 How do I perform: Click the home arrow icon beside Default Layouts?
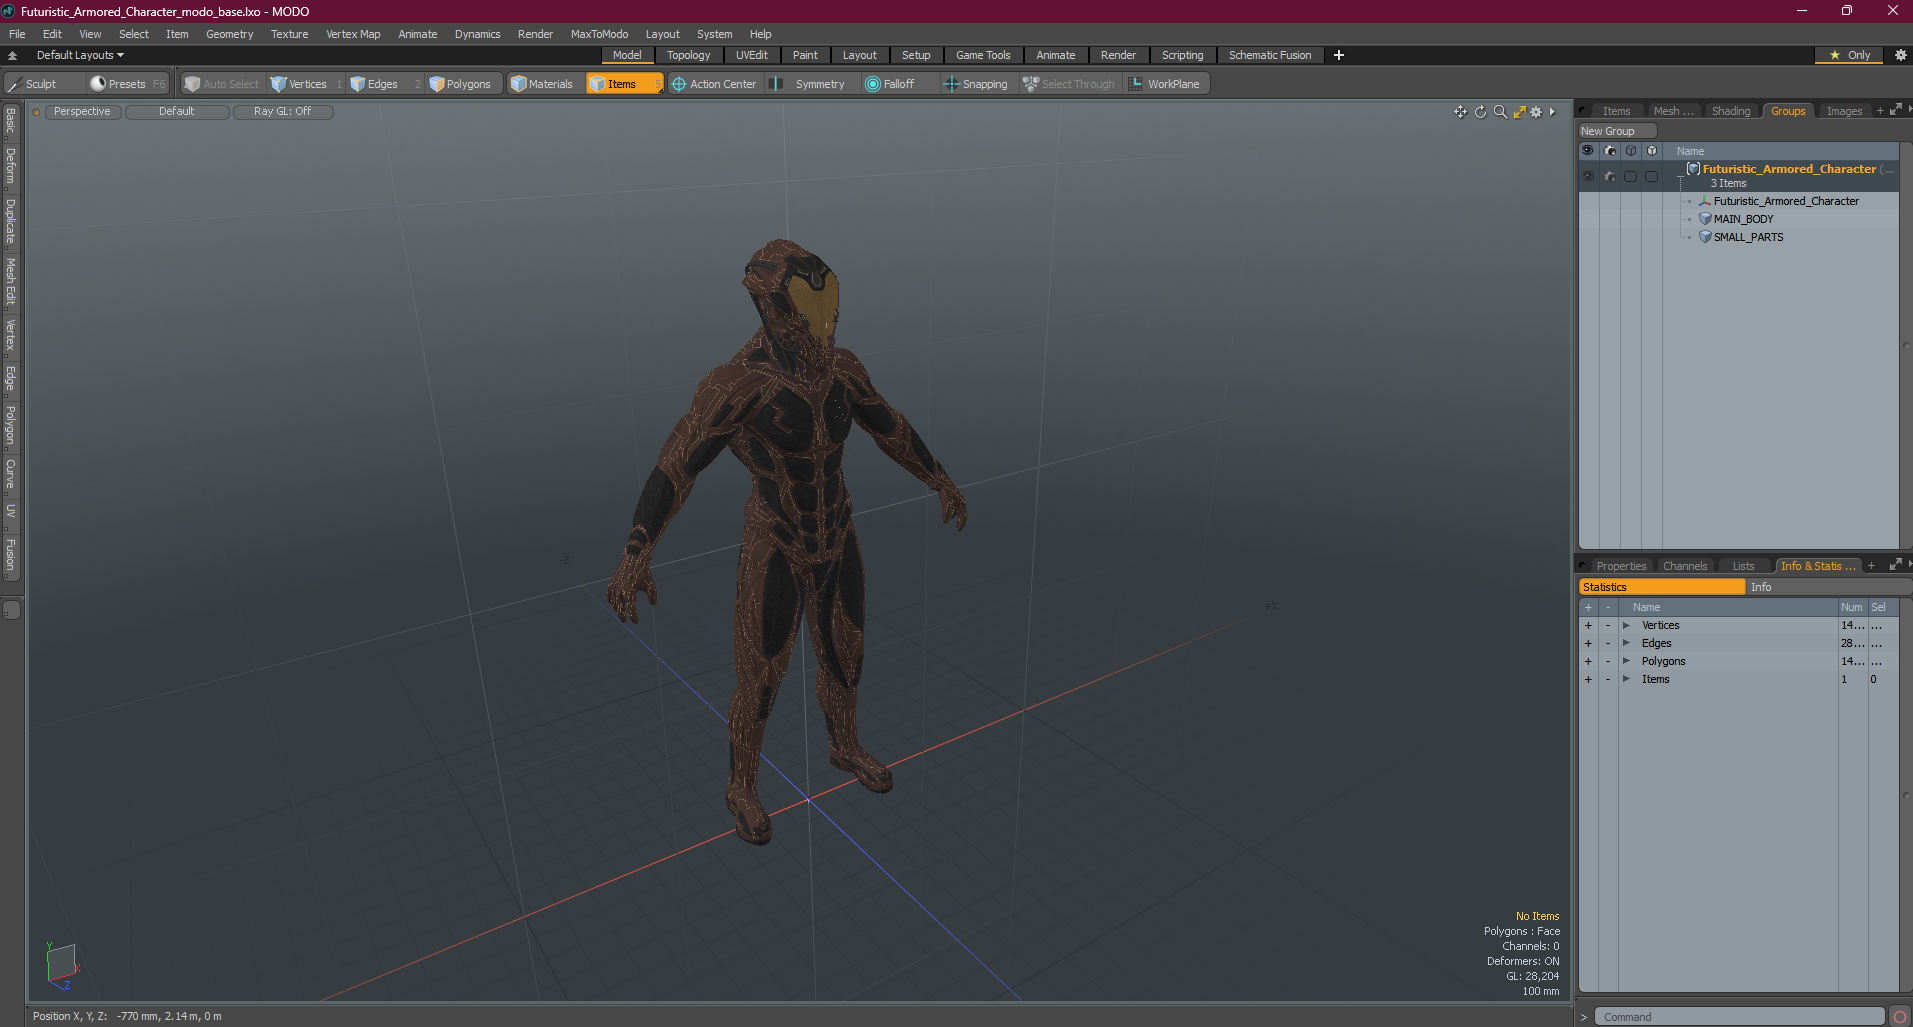coord(12,55)
